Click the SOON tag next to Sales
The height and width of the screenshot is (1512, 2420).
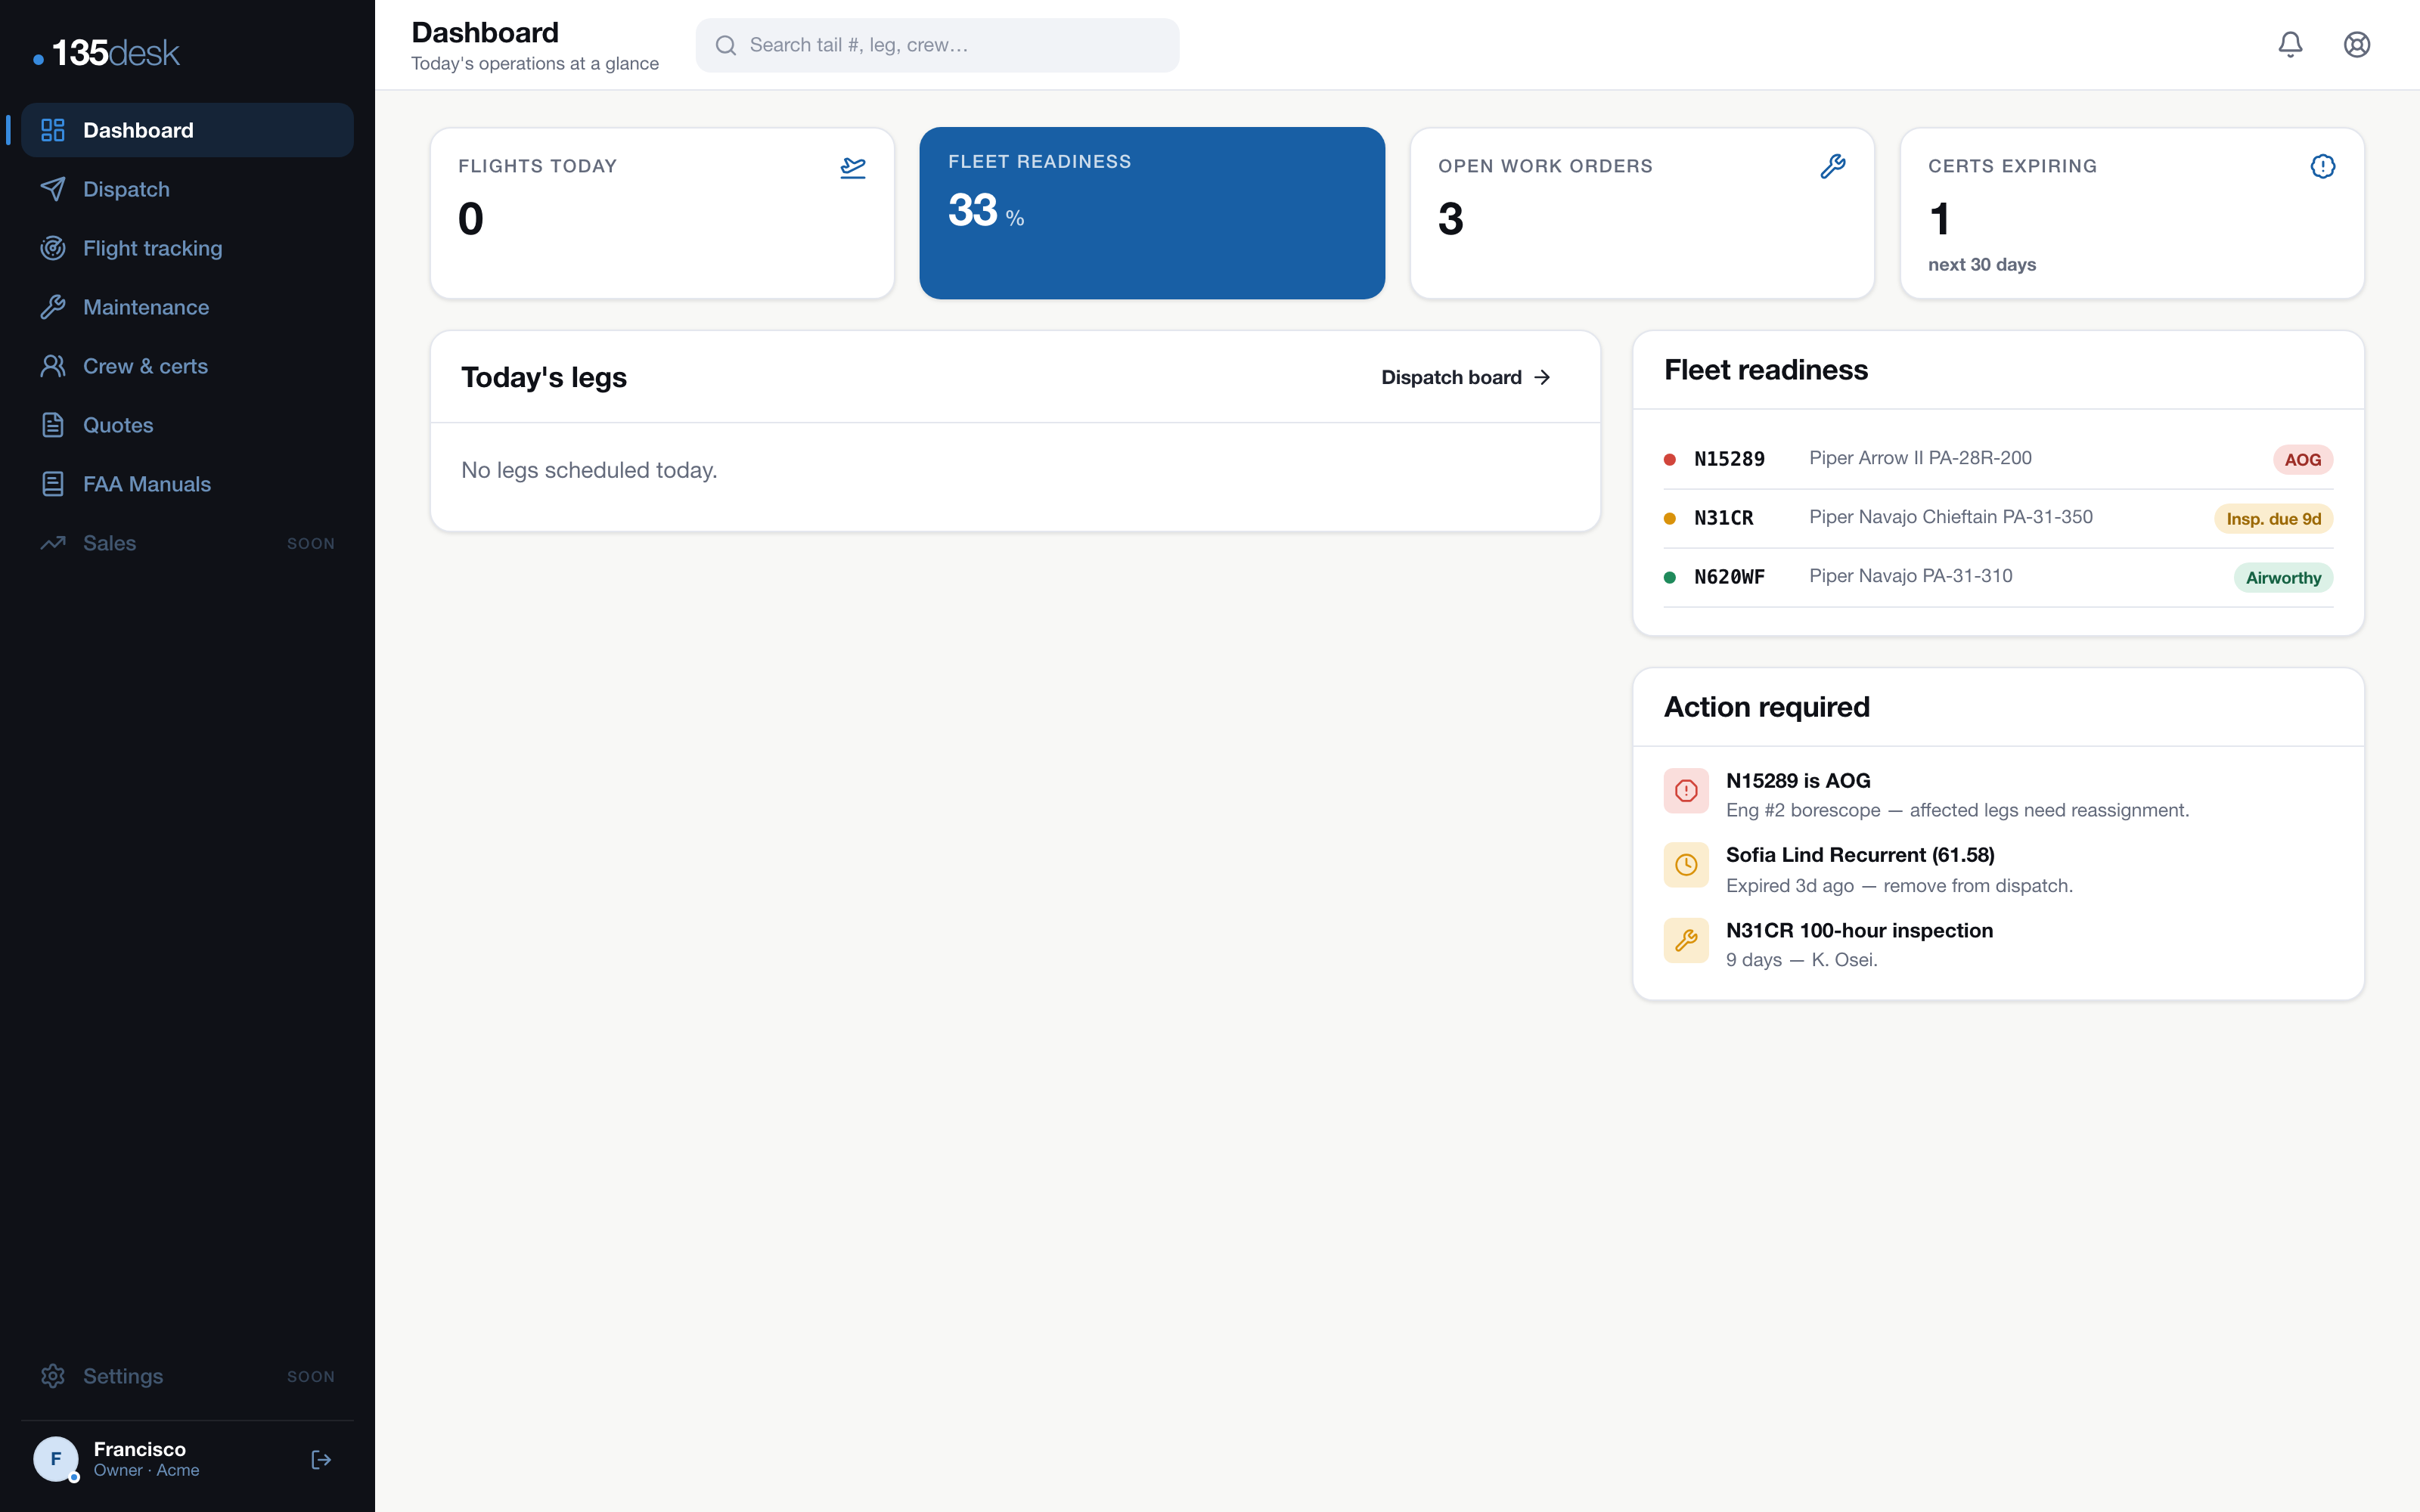(311, 544)
